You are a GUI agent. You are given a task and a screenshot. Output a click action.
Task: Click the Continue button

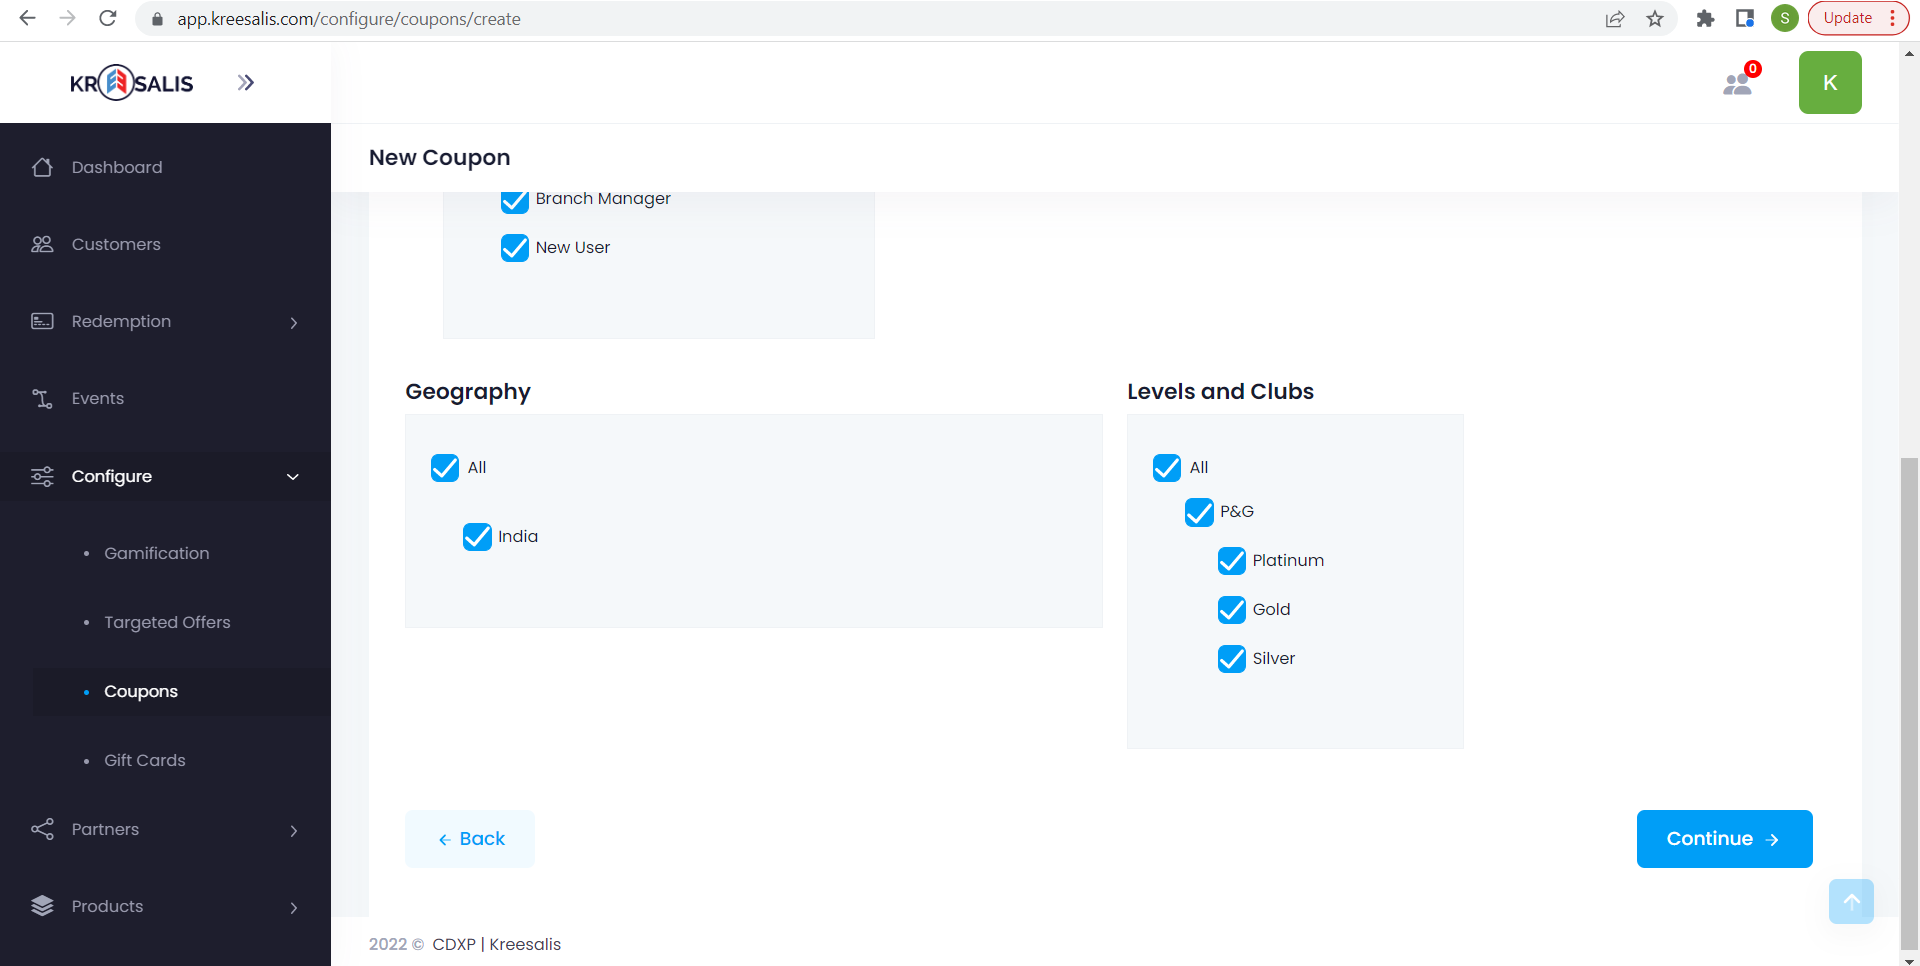point(1724,839)
